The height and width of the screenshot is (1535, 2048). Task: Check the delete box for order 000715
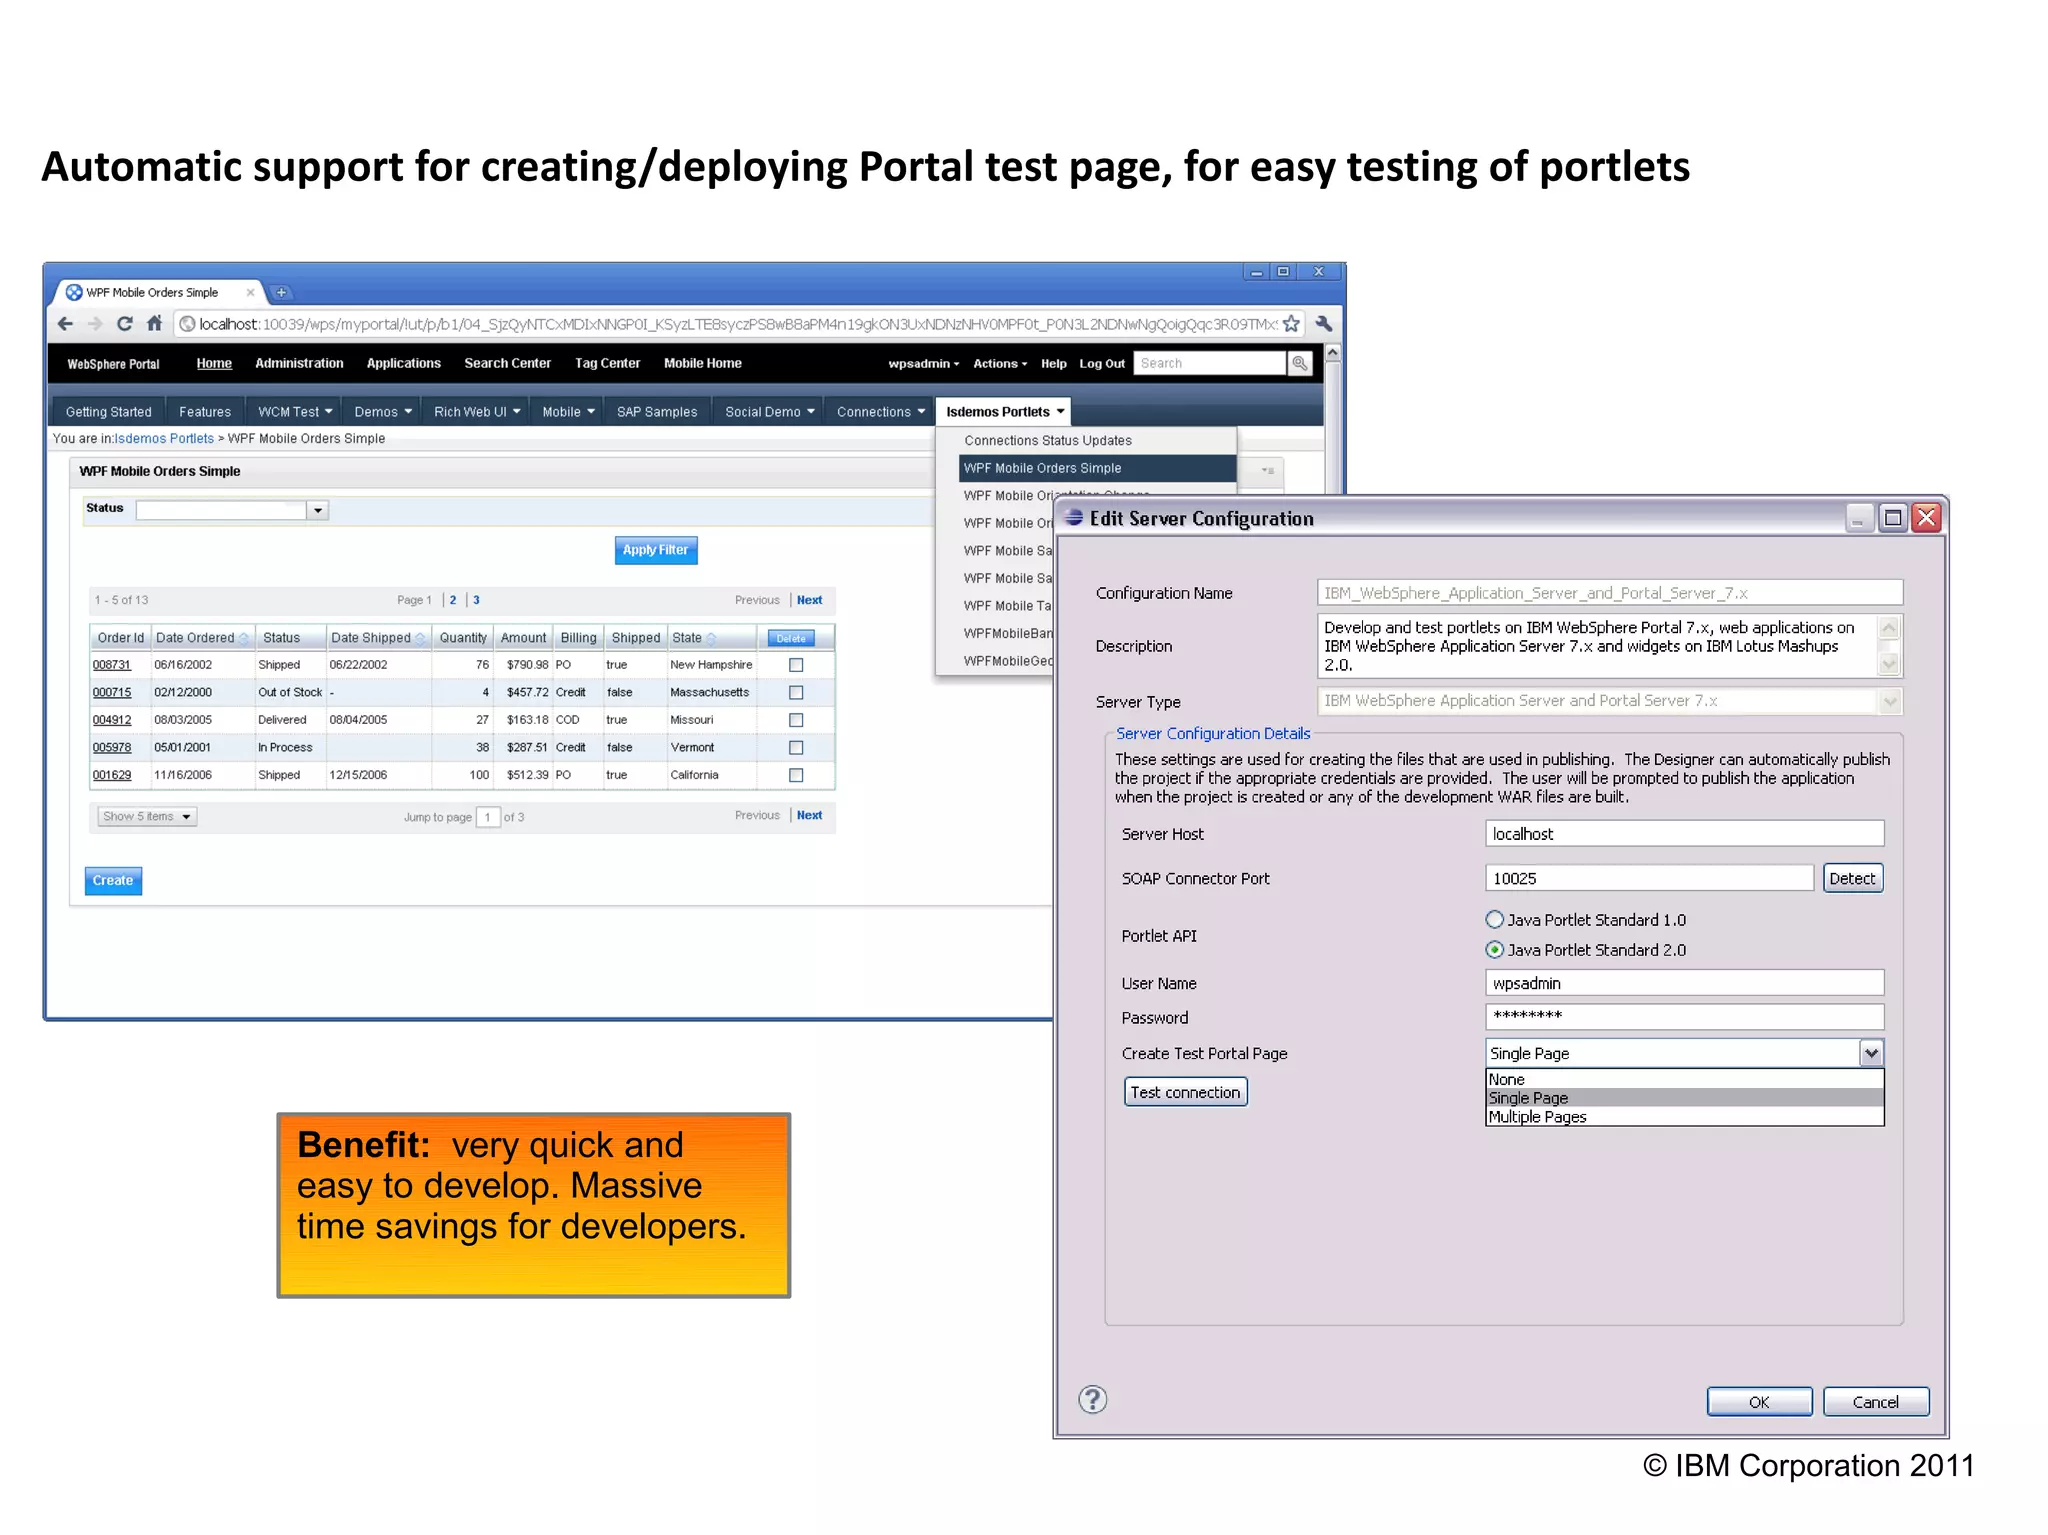pos(796,692)
